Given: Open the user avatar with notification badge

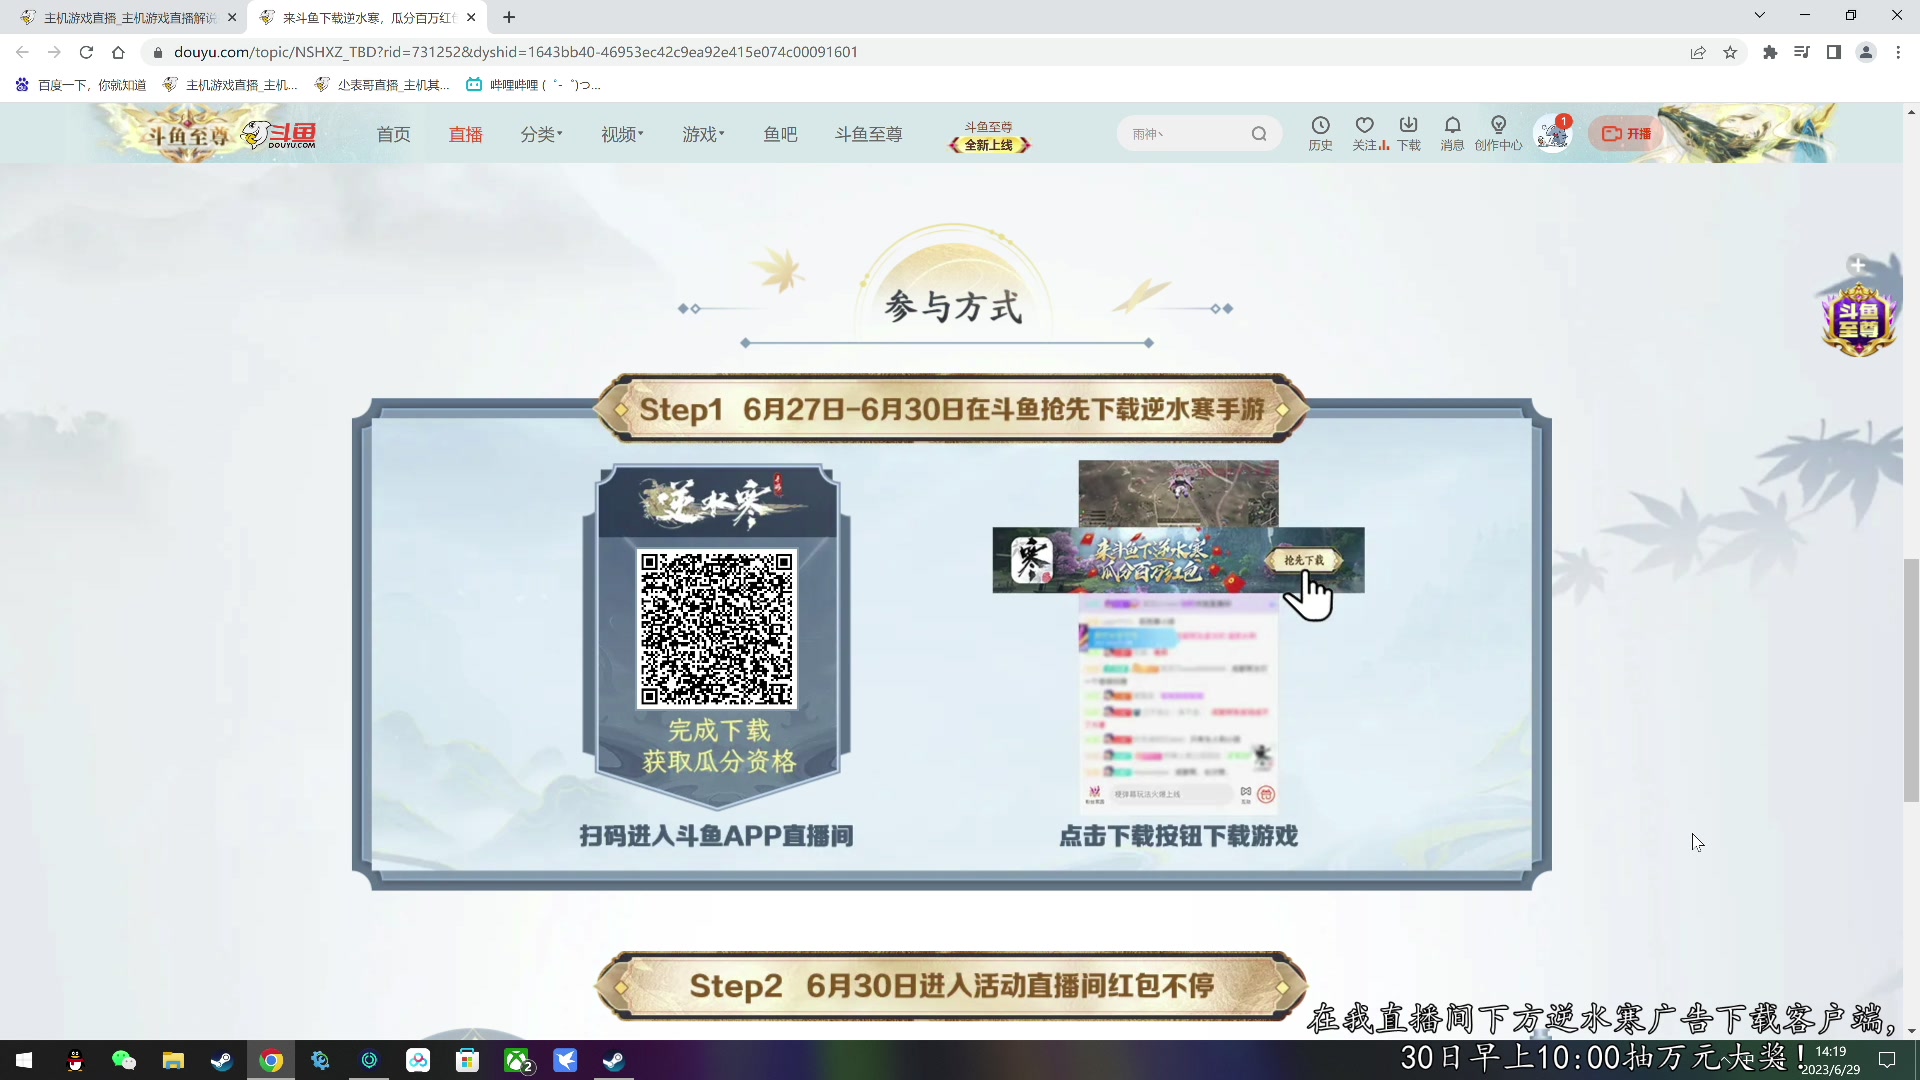Looking at the screenshot, I should [x=1553, y=133].
